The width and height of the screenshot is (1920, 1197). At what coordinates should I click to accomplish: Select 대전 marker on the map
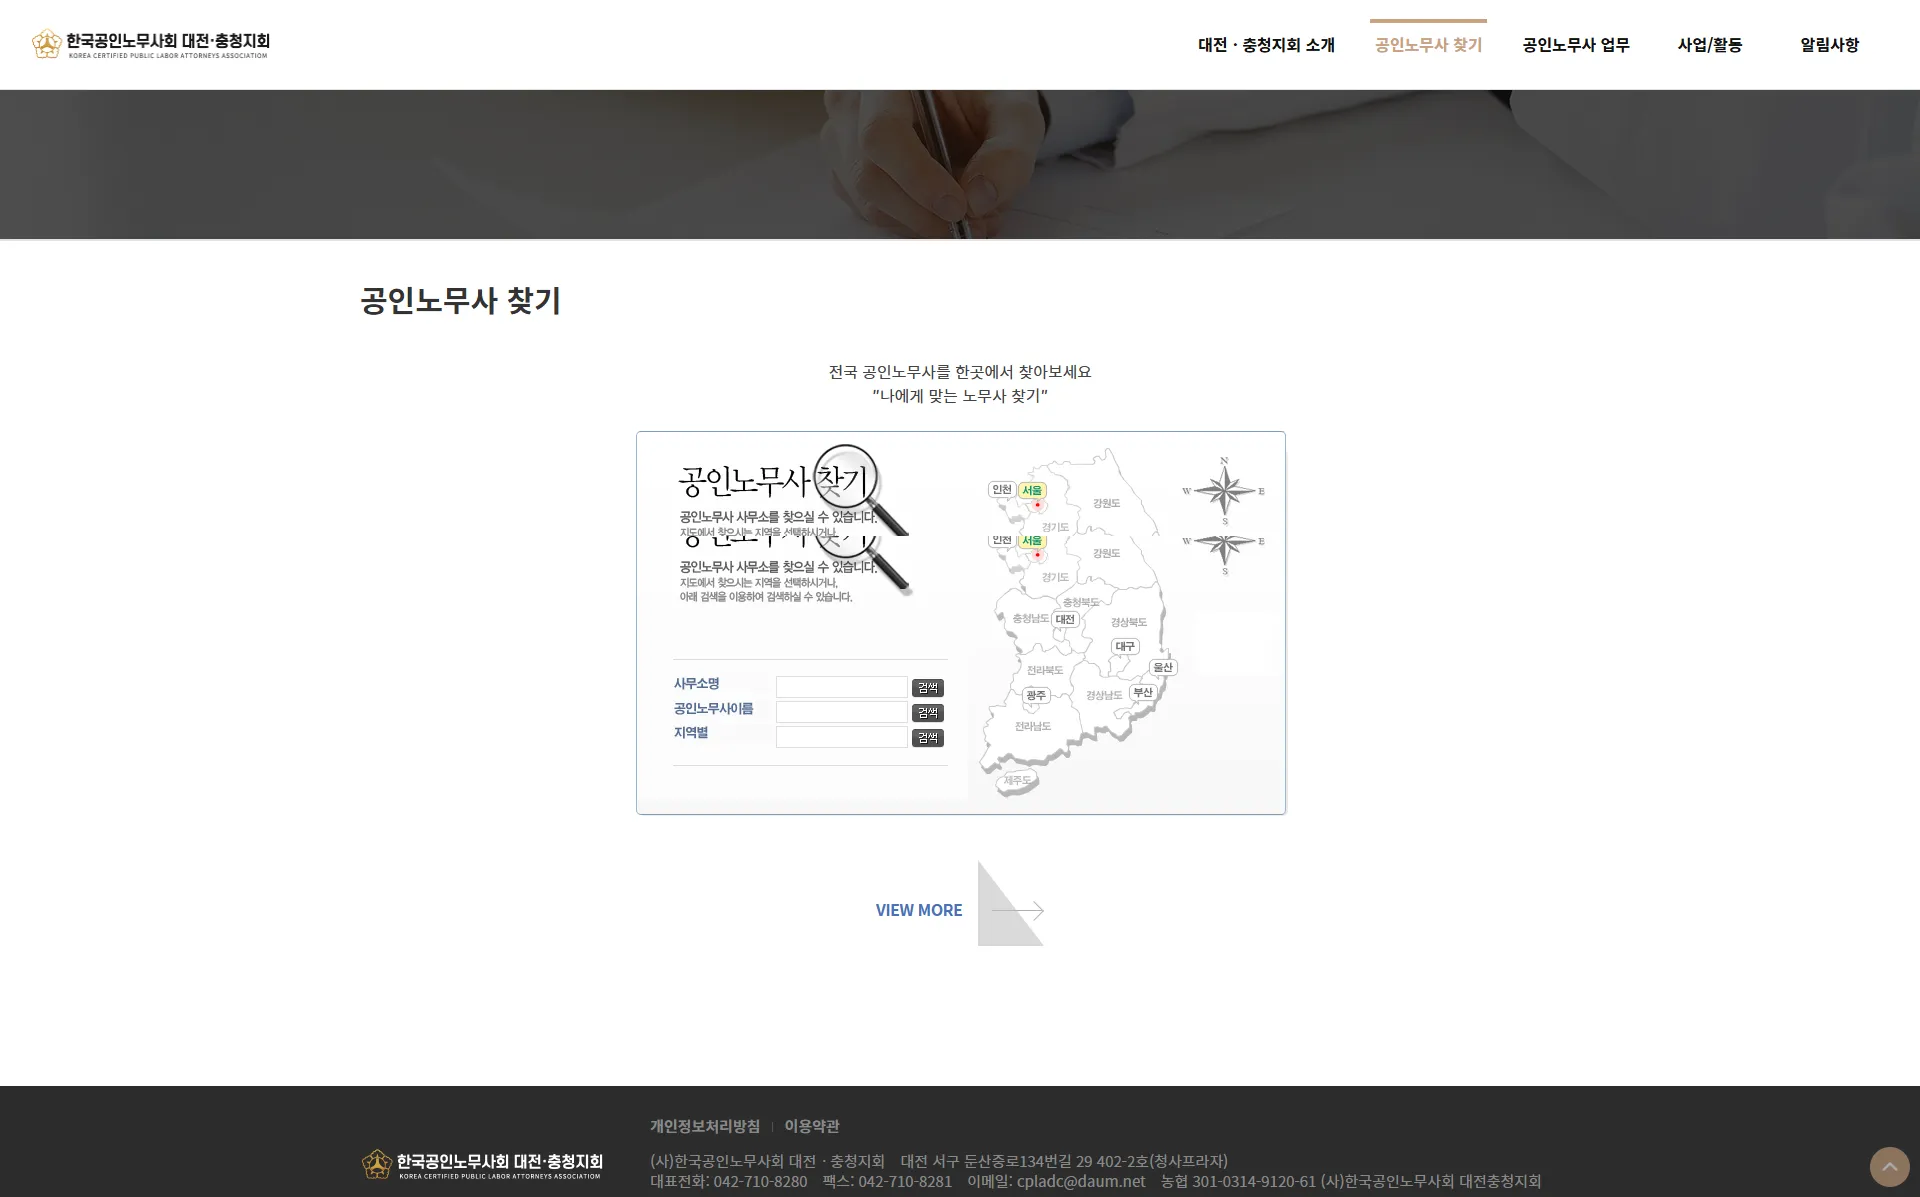[x=1065, y=620]
